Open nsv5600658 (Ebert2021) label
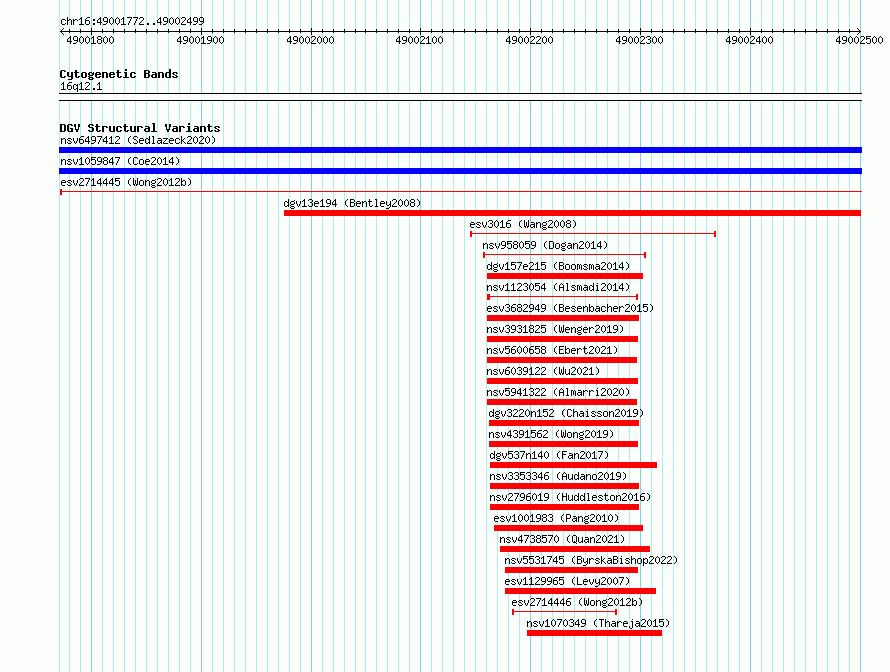890x672 pixels. [x=552, y=350]
